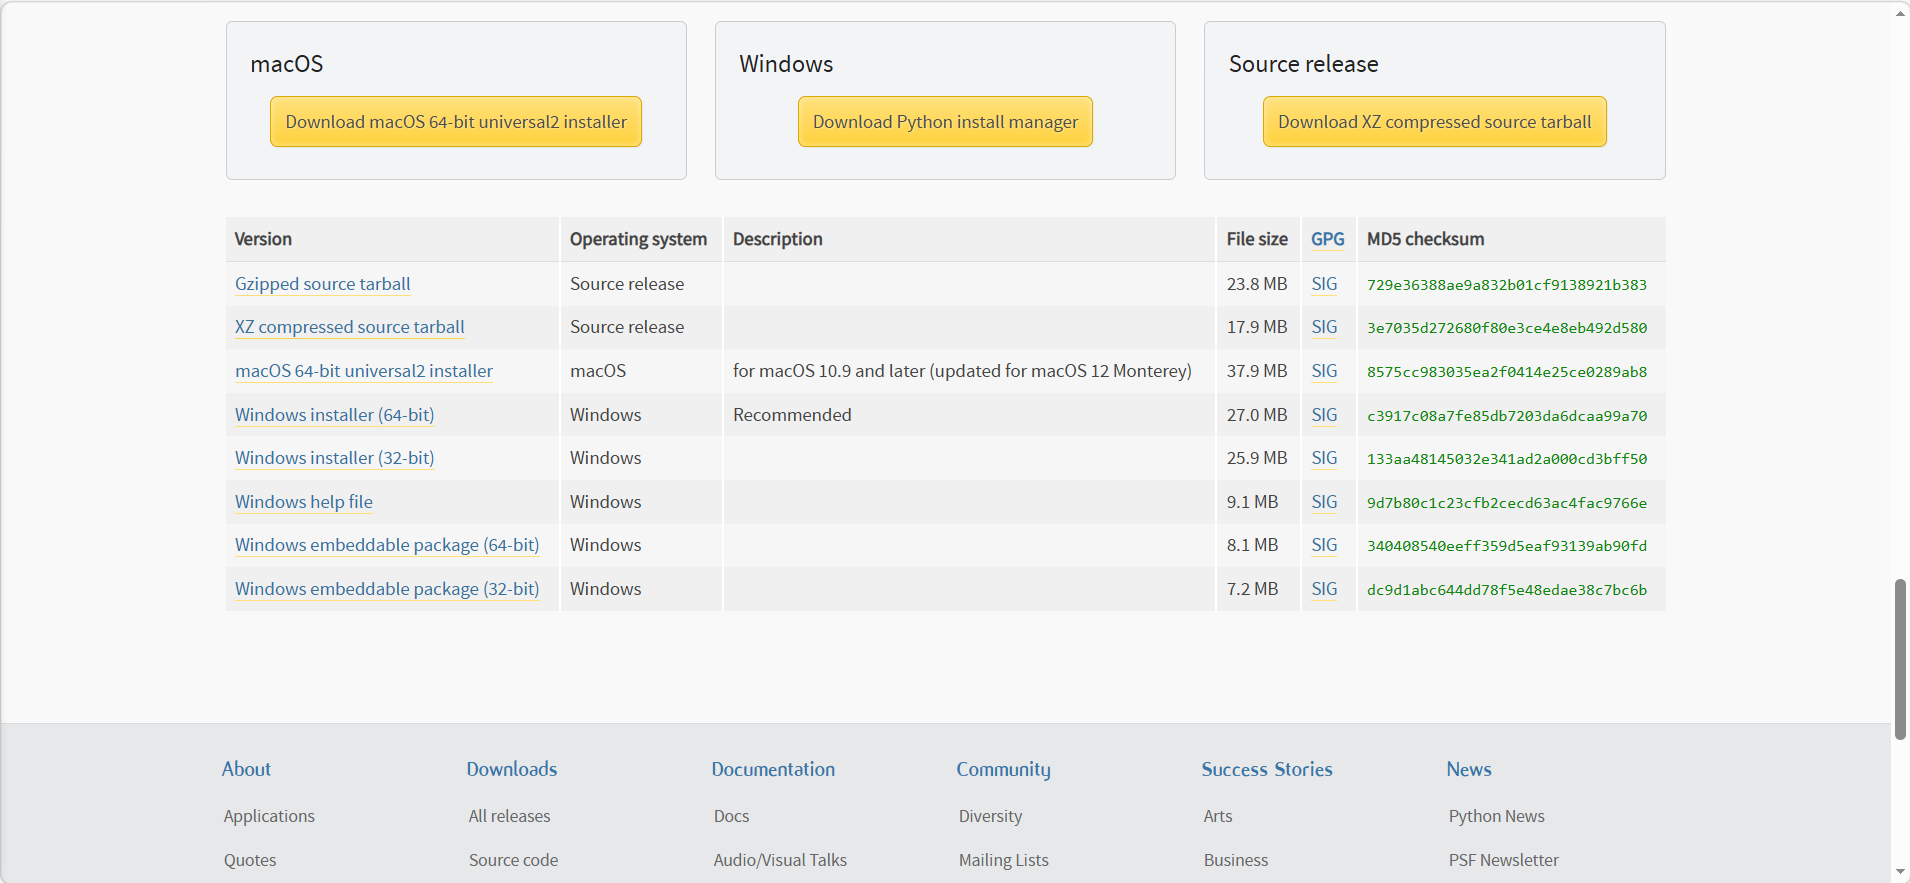Select MD5 checksum 3e7035d272680f80e3ce4e8eb492d580

point(1507,328)
